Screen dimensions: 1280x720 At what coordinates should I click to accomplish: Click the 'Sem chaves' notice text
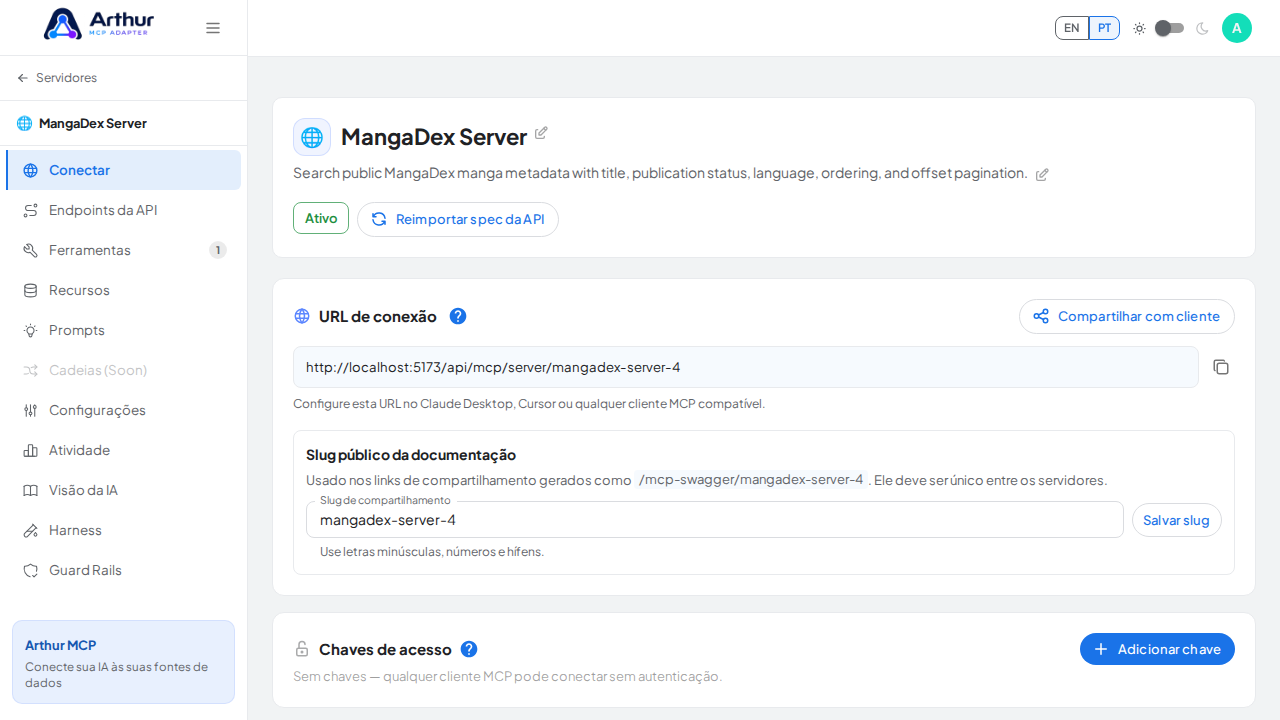(507, 676)
